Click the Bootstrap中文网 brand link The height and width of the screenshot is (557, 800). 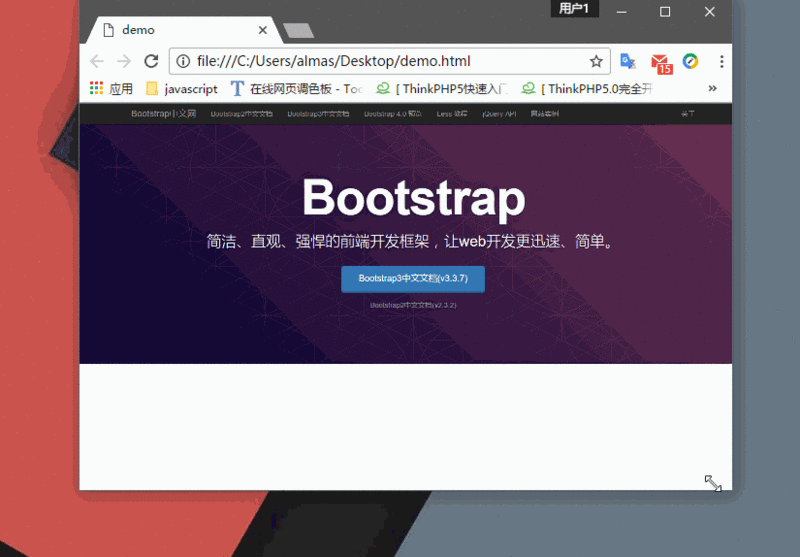point(163,113)
